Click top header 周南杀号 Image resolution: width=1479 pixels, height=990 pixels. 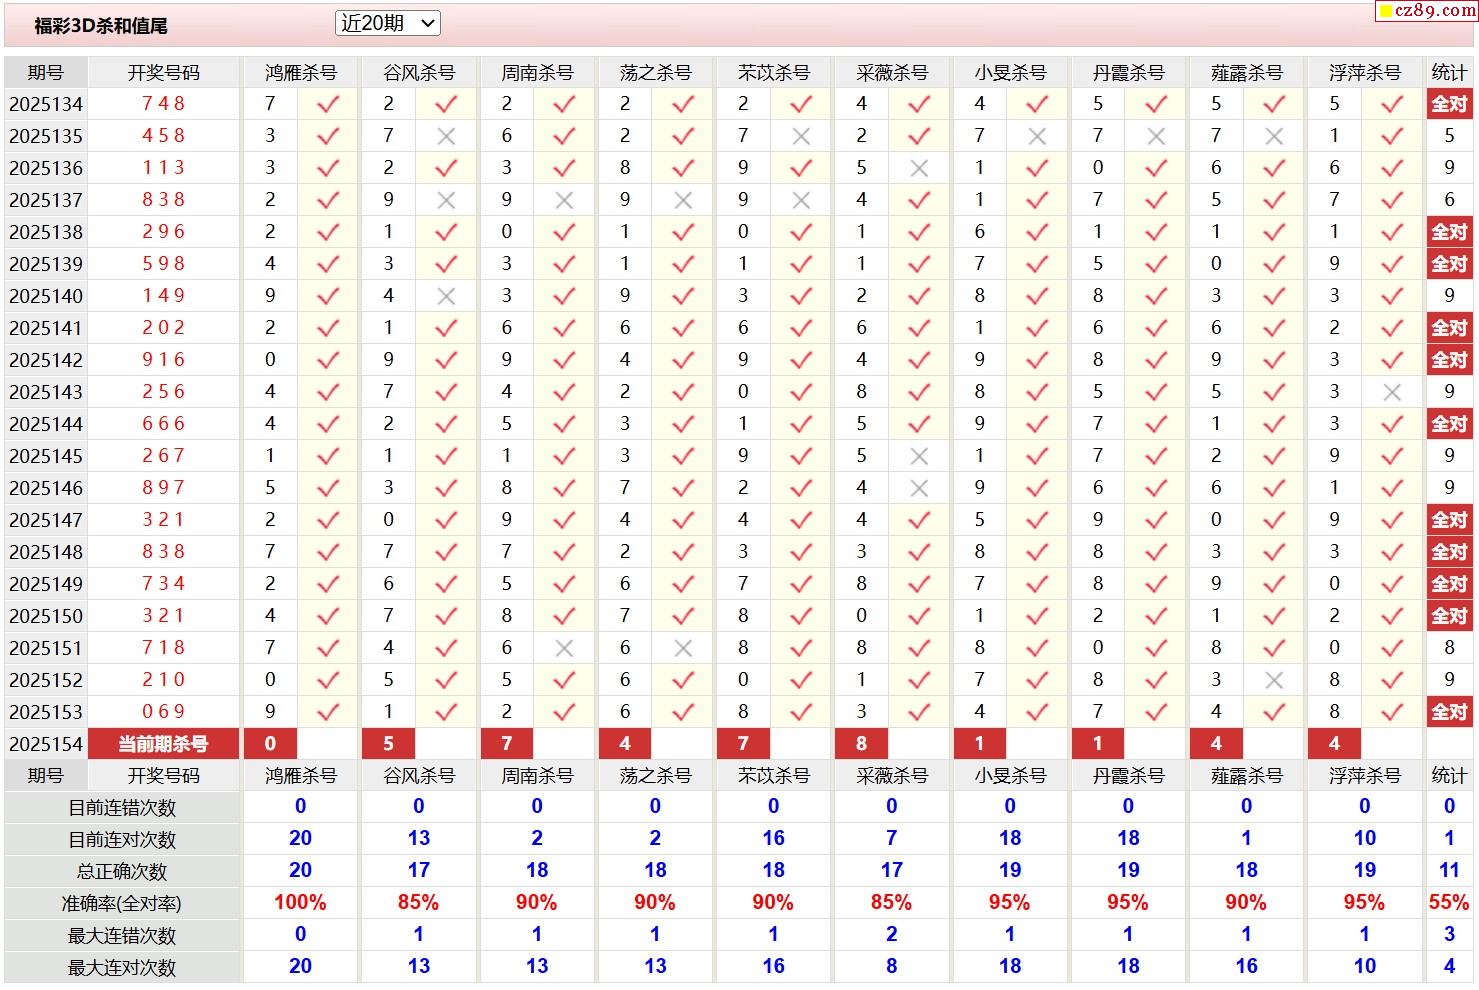537,72
